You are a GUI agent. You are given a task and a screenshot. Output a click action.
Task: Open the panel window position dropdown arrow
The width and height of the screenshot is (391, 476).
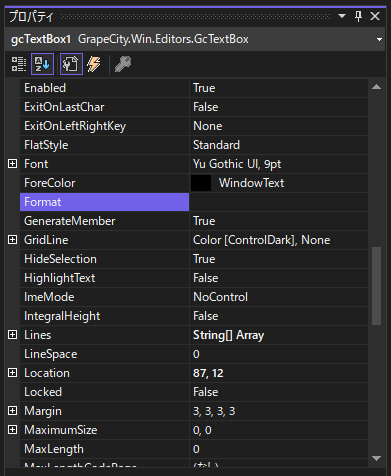[x=342, y=16]
